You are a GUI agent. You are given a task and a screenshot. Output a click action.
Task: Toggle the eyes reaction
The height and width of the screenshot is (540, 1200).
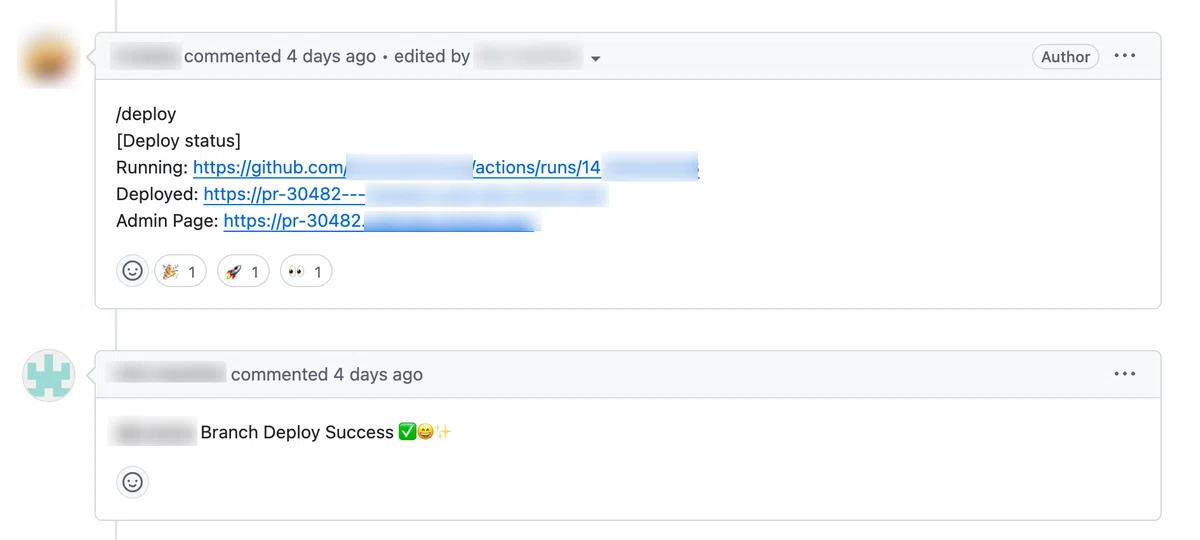[306, 271]
